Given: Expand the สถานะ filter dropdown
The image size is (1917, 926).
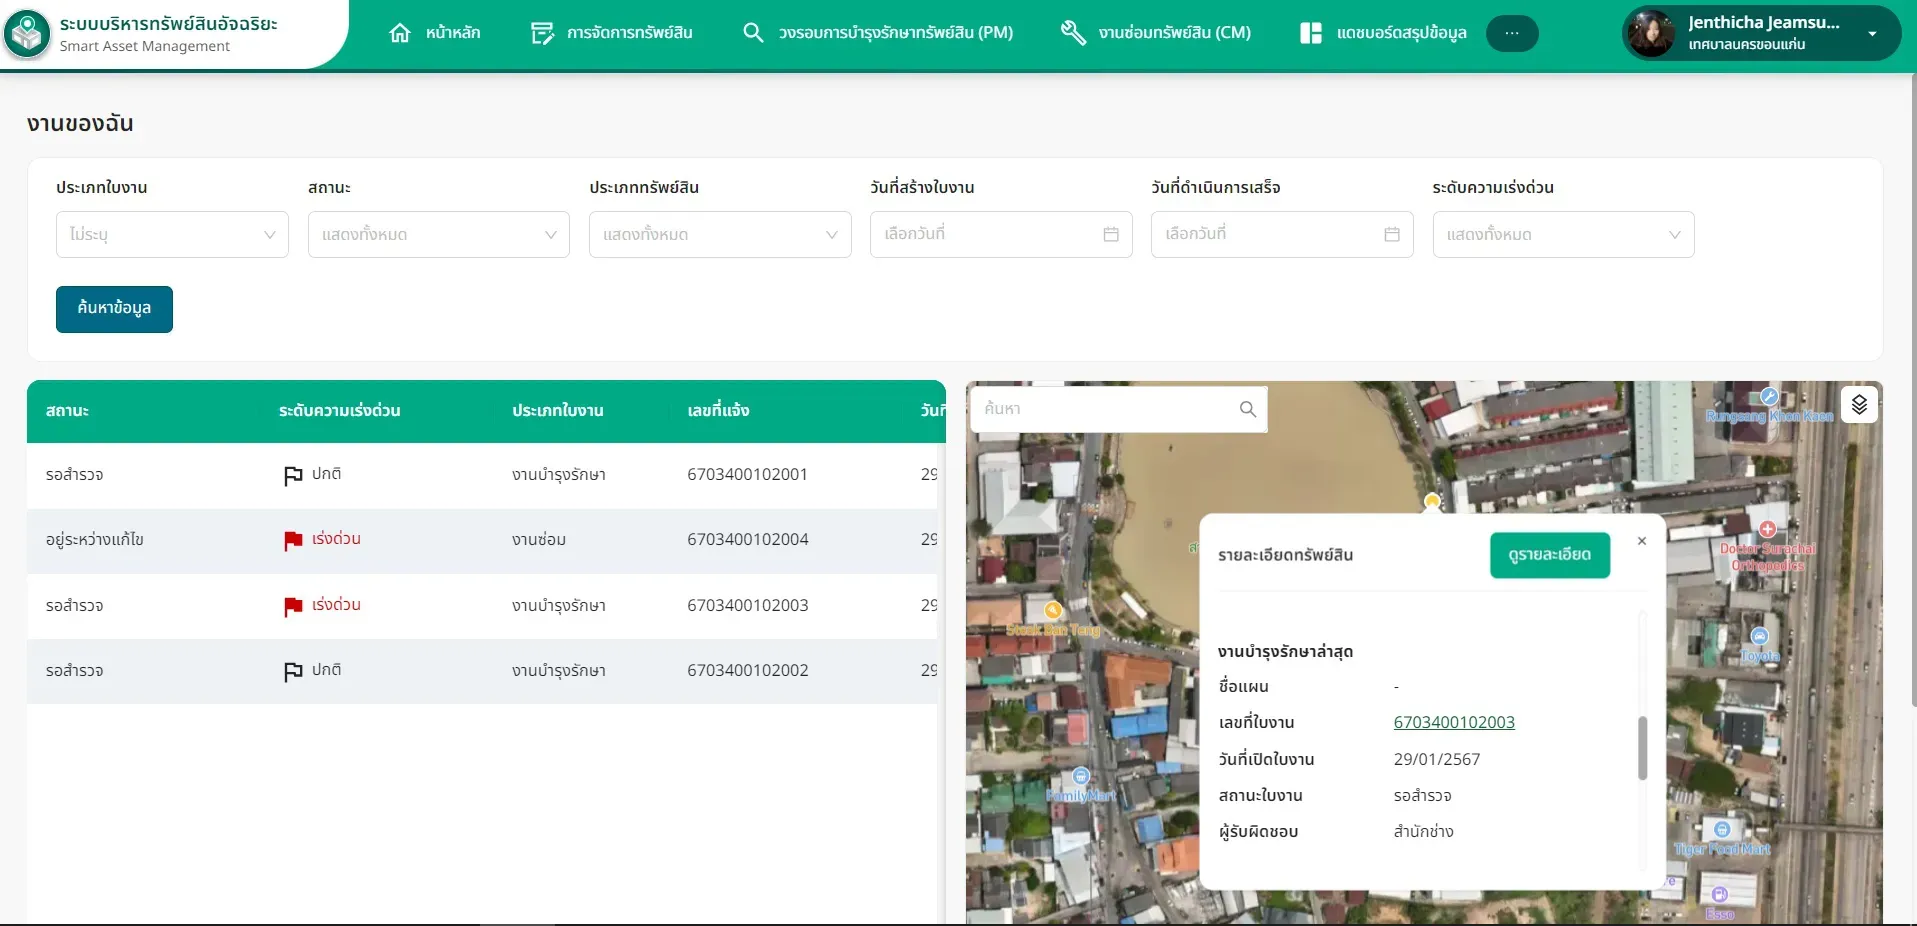Looking at the screenshot, I should pos(439,234).
